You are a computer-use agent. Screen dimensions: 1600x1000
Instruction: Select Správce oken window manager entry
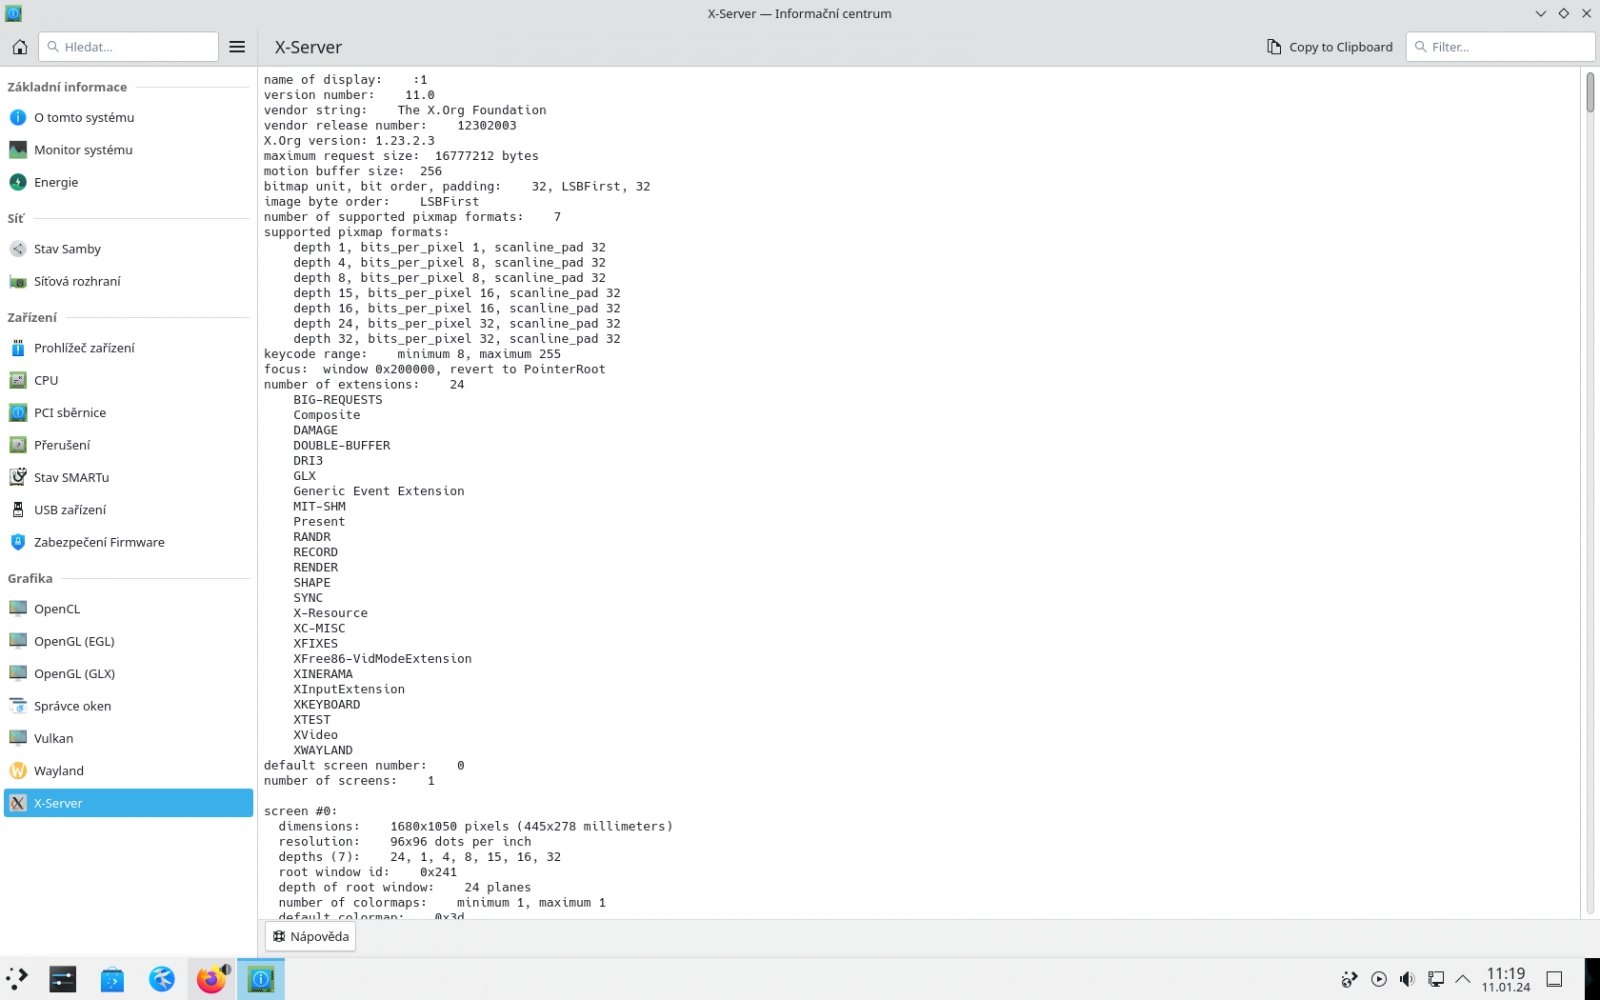click(128, 706)
